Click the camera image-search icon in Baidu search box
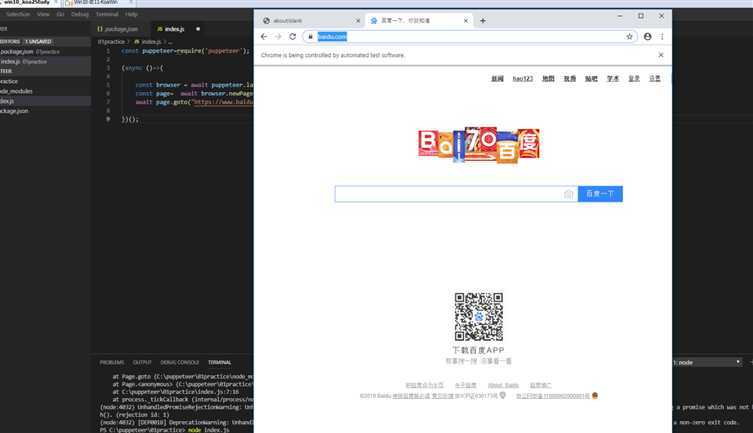 pos(568,194)
